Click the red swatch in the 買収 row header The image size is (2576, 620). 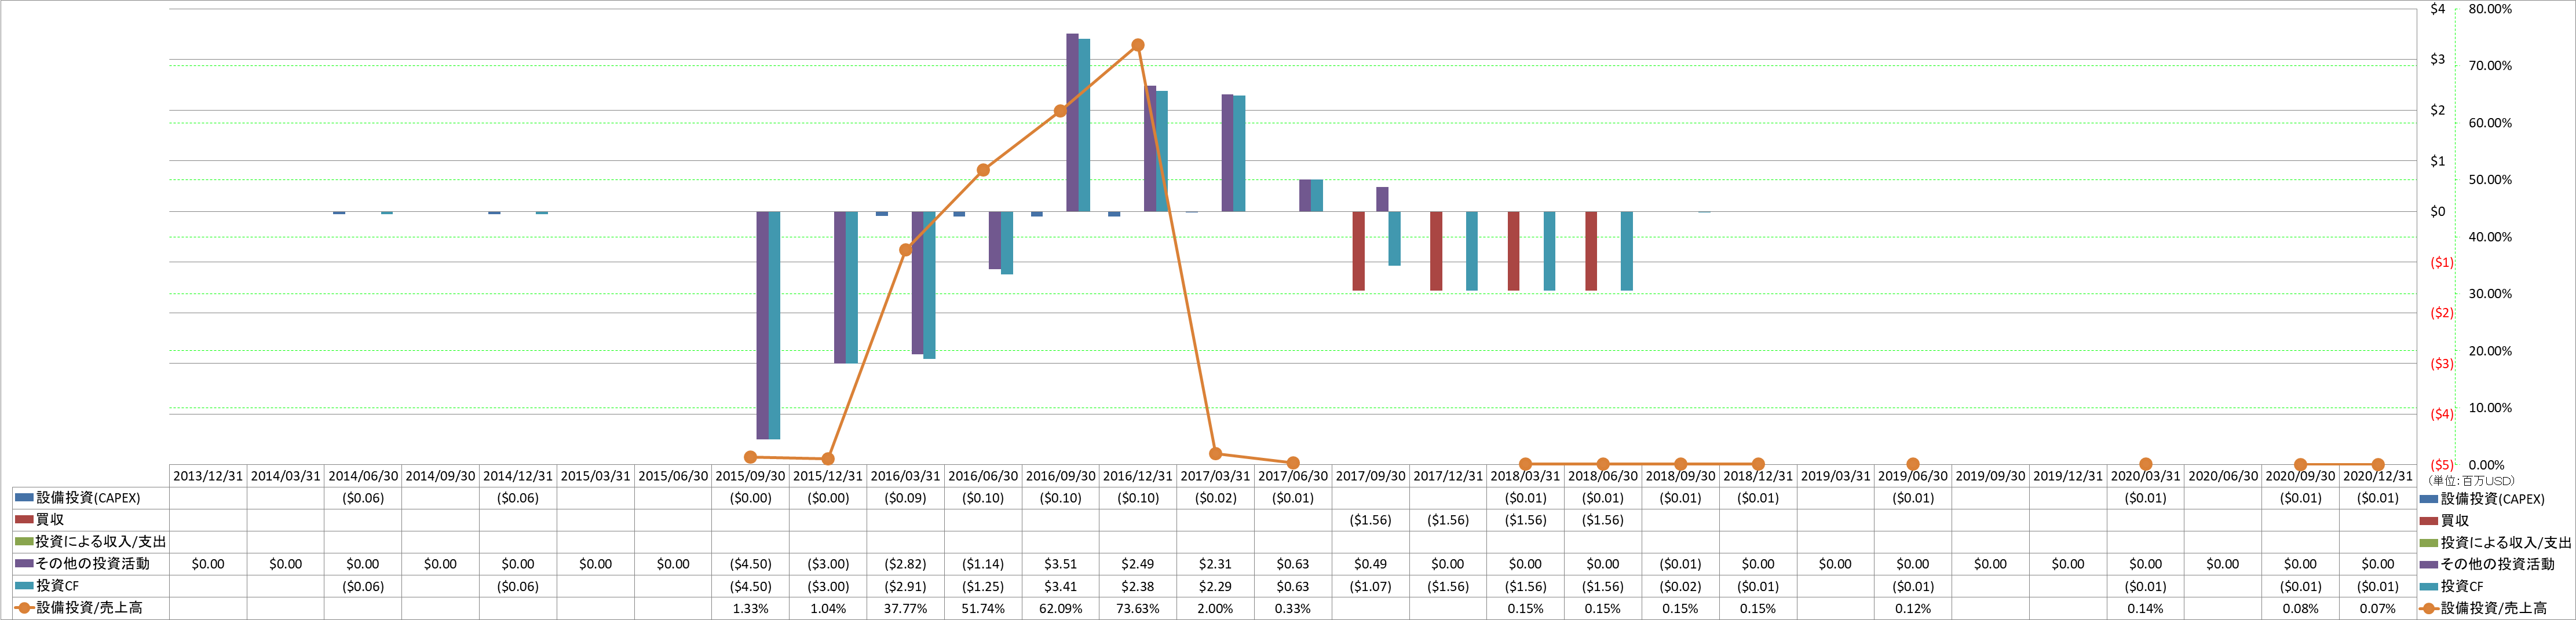point(24,520)
